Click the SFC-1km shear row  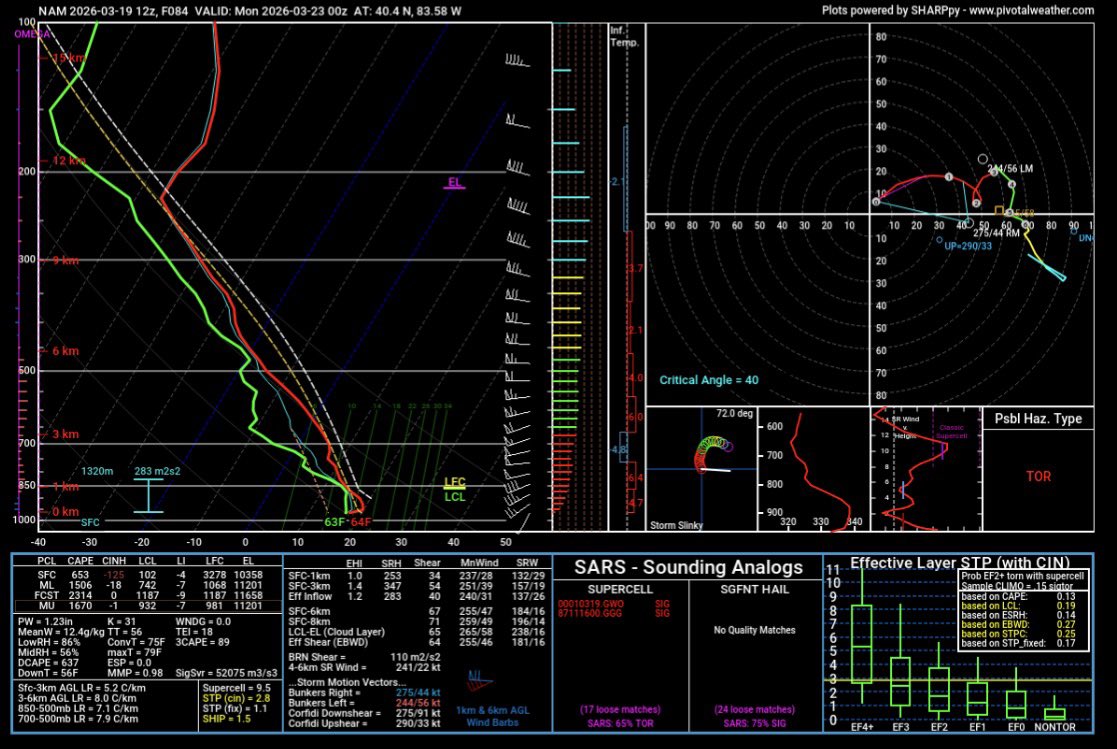tap(417, 575)
